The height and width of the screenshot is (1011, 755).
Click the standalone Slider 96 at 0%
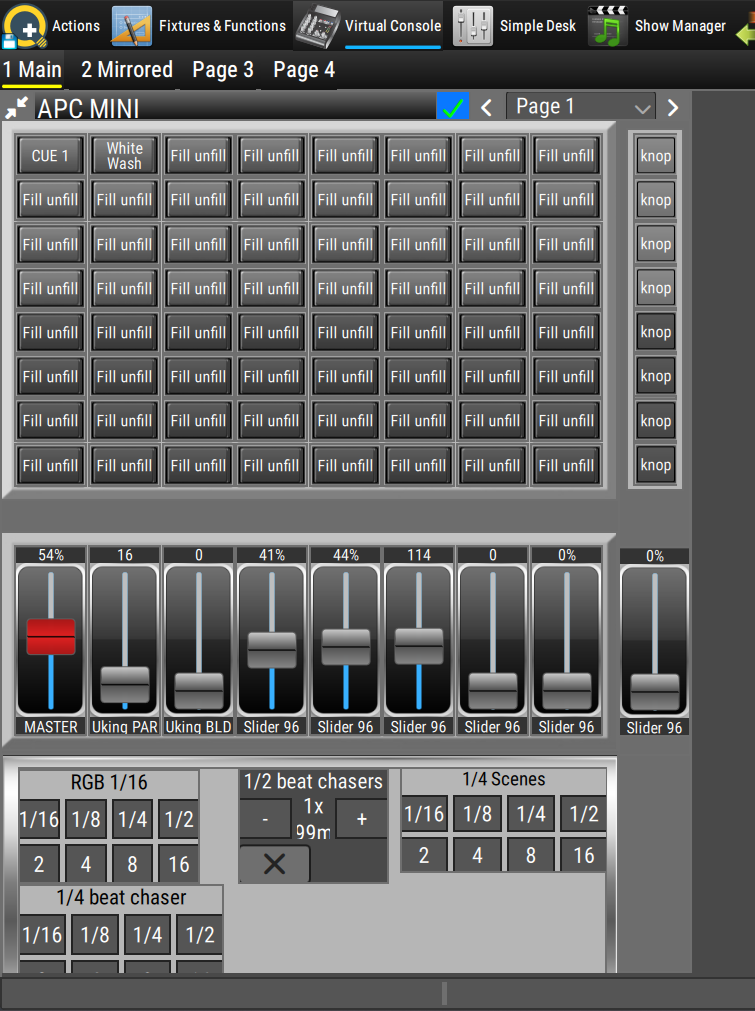click(655, 692)
